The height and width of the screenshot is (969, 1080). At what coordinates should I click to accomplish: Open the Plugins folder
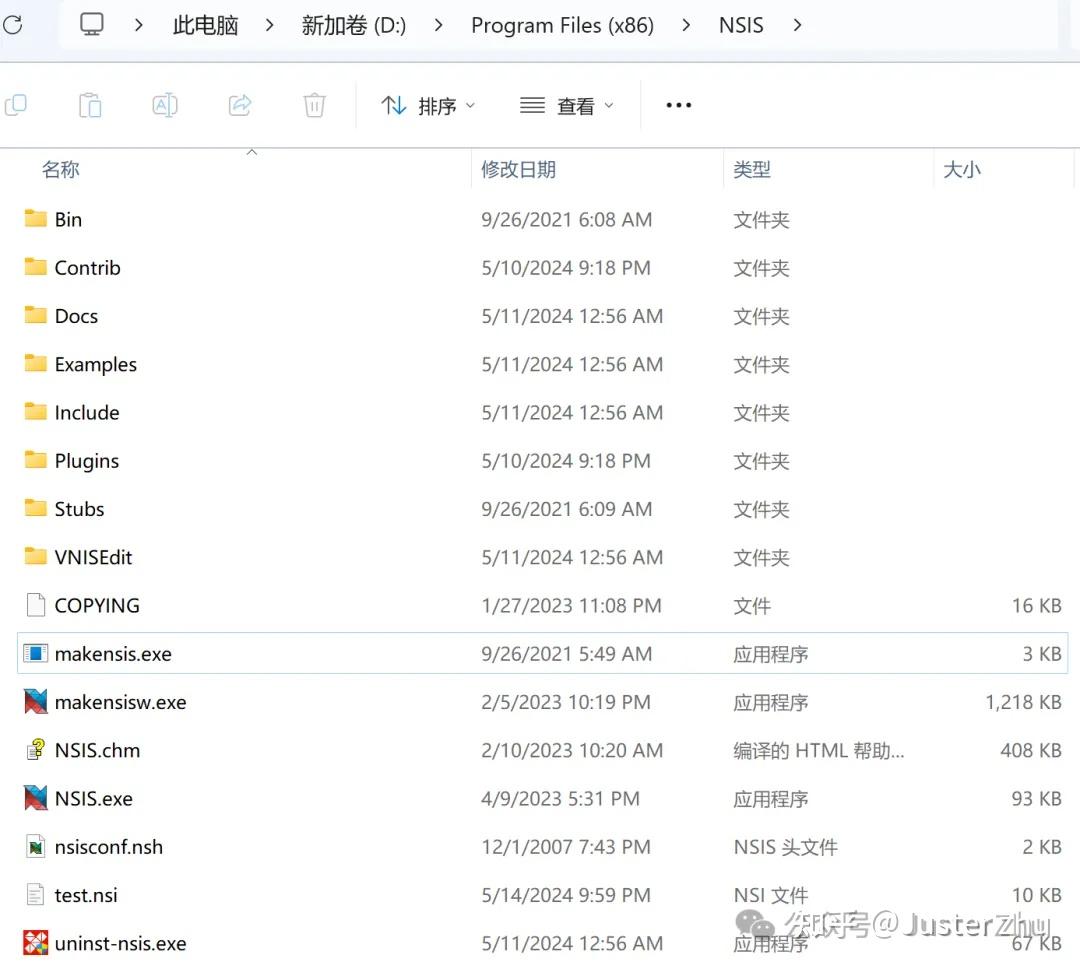84,461
